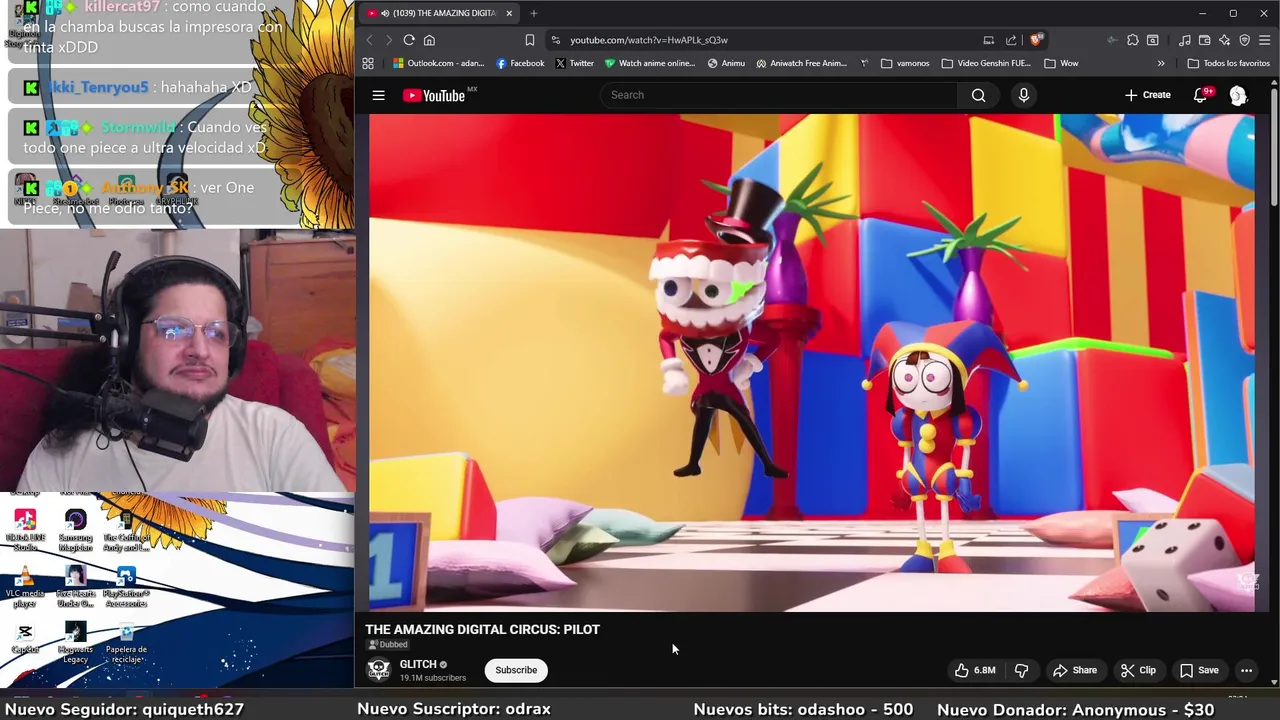Open the Twitter bookmark
Image resolution: width=1280 pixels, height=720 pixels.
click(x=574, y=63)
